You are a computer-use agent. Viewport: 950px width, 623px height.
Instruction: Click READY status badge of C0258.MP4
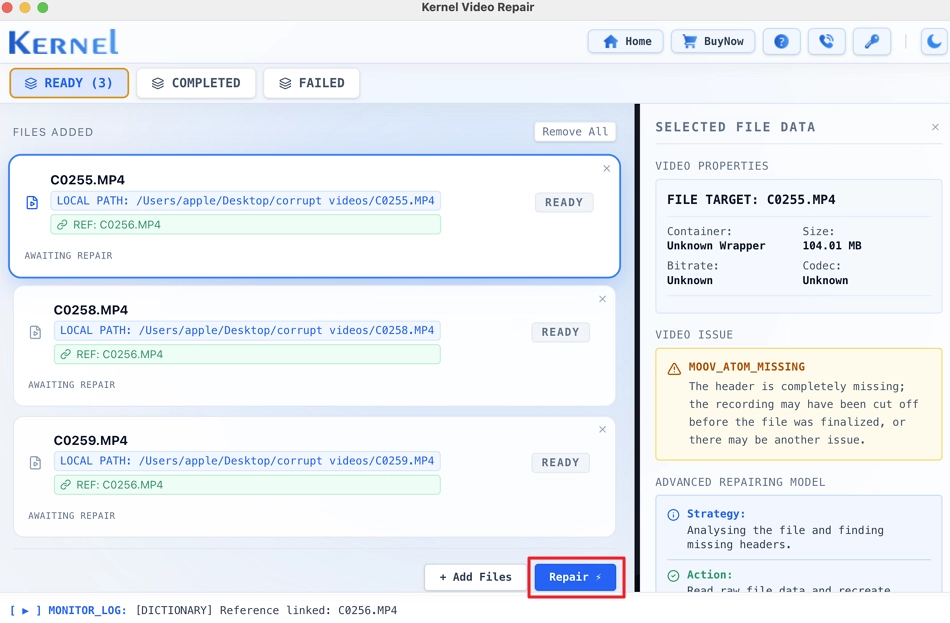point(560,332)
